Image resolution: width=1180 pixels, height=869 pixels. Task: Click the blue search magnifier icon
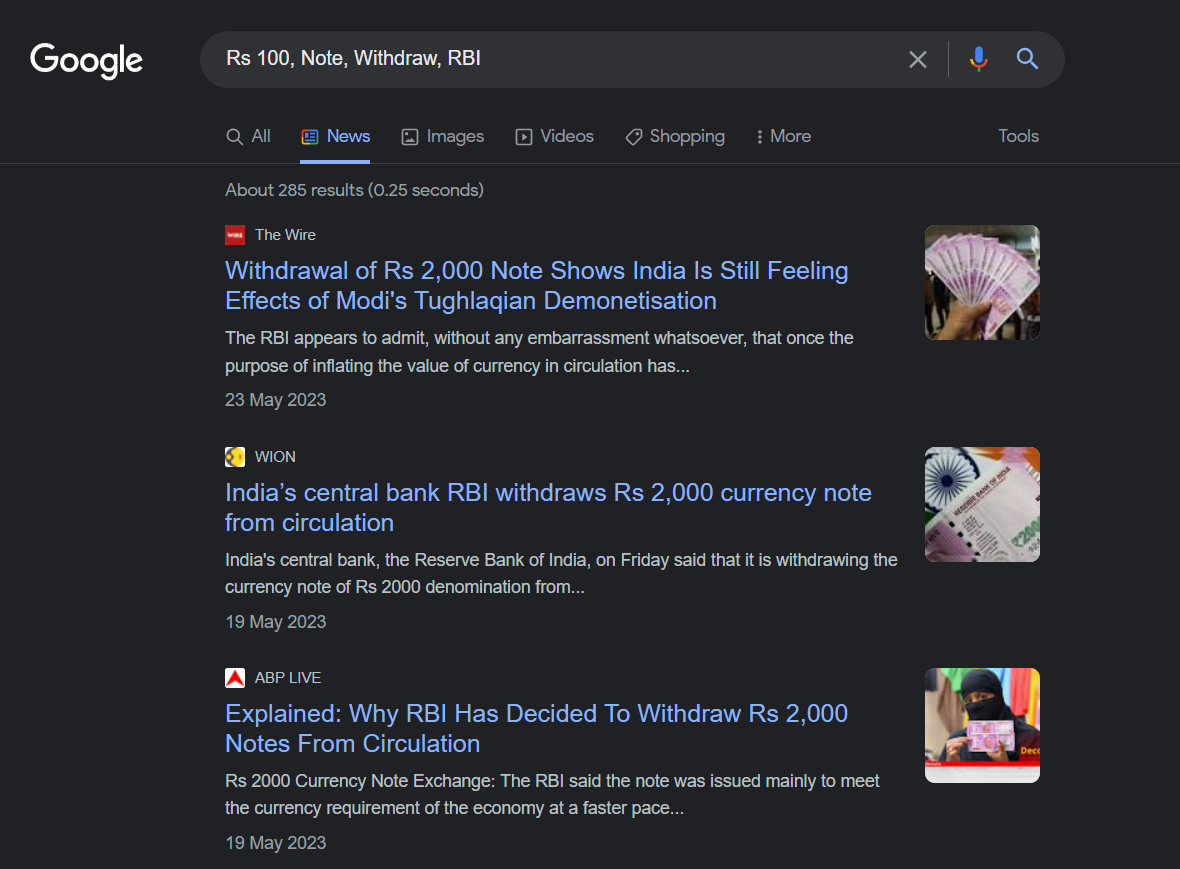[x=1027, y=60]
